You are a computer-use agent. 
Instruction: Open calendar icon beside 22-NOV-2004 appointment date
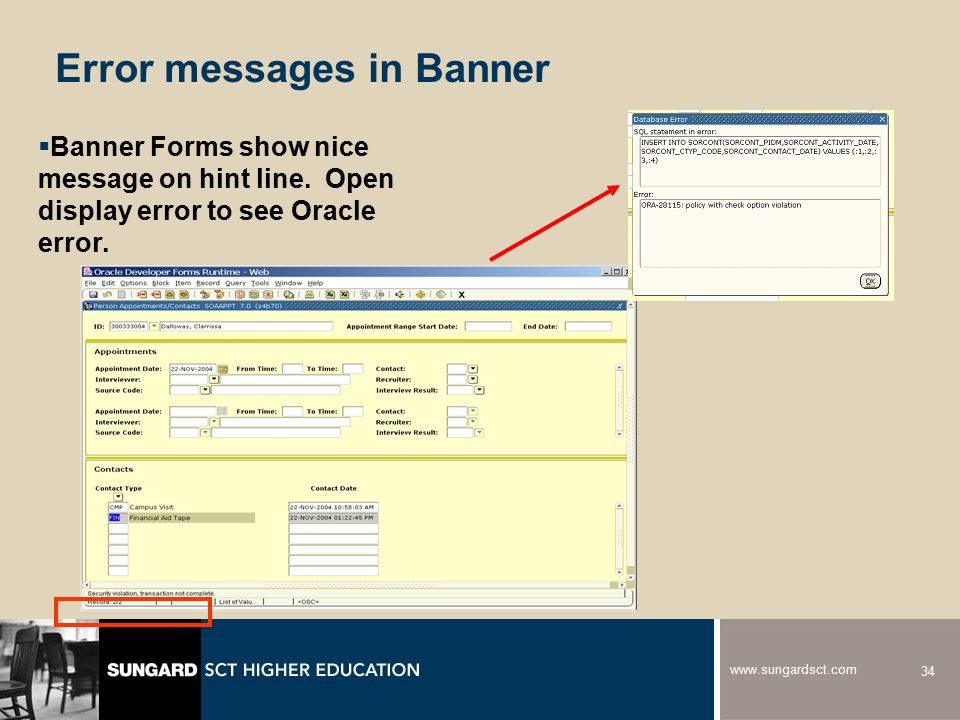[223, 369]
